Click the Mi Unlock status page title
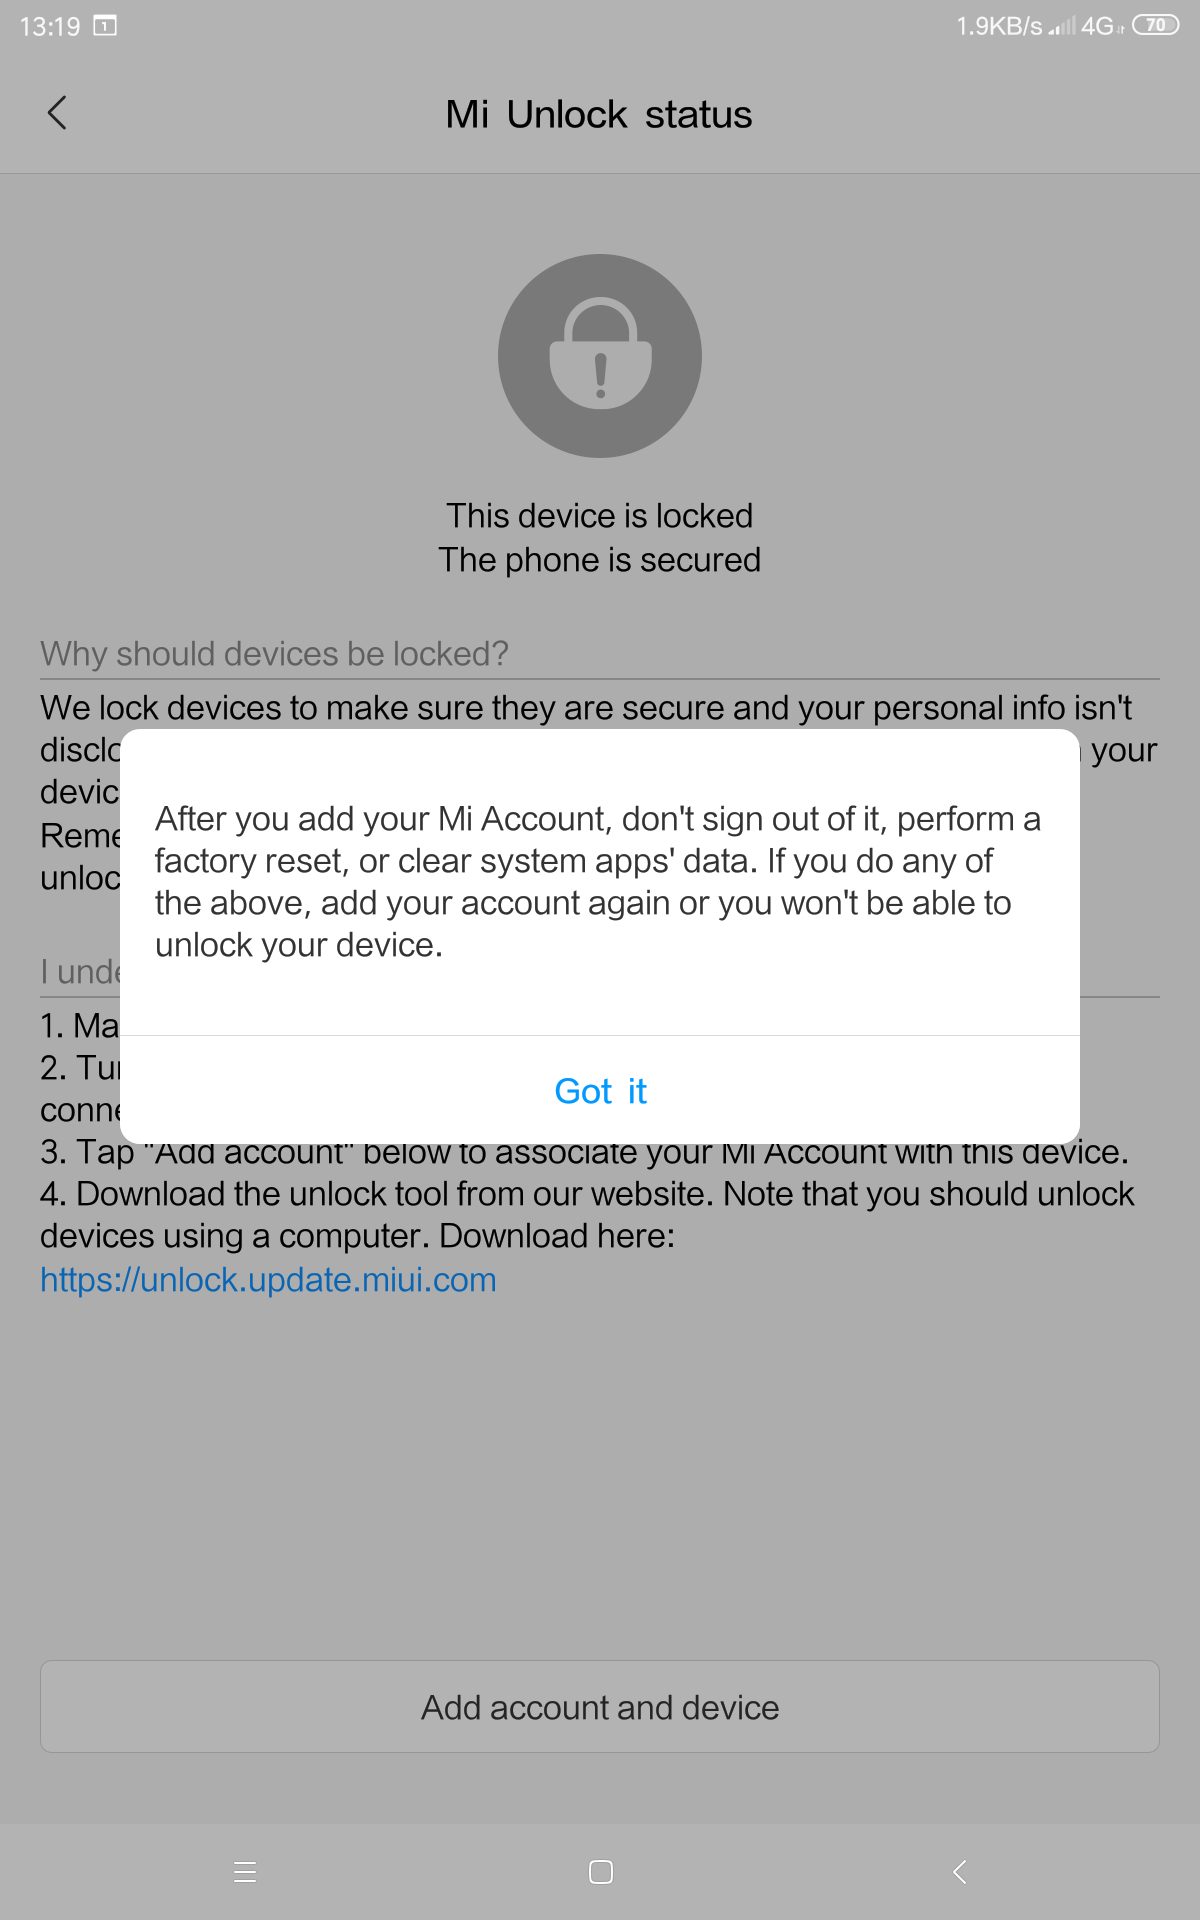This screenshot has width=1200, height=1920. pyautogui.click(x=599, y=114)
